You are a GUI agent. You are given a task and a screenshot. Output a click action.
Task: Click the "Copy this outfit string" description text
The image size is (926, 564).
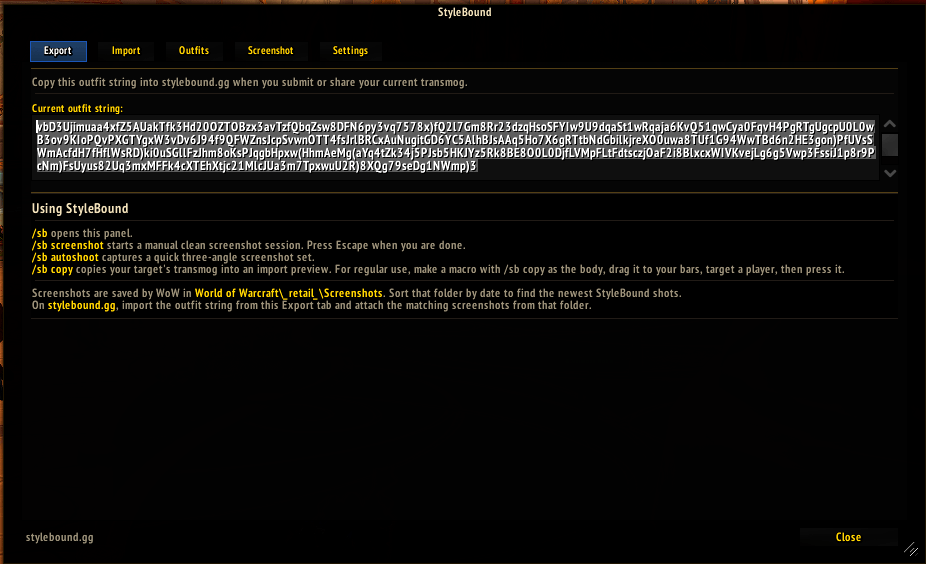pos(249,82)
